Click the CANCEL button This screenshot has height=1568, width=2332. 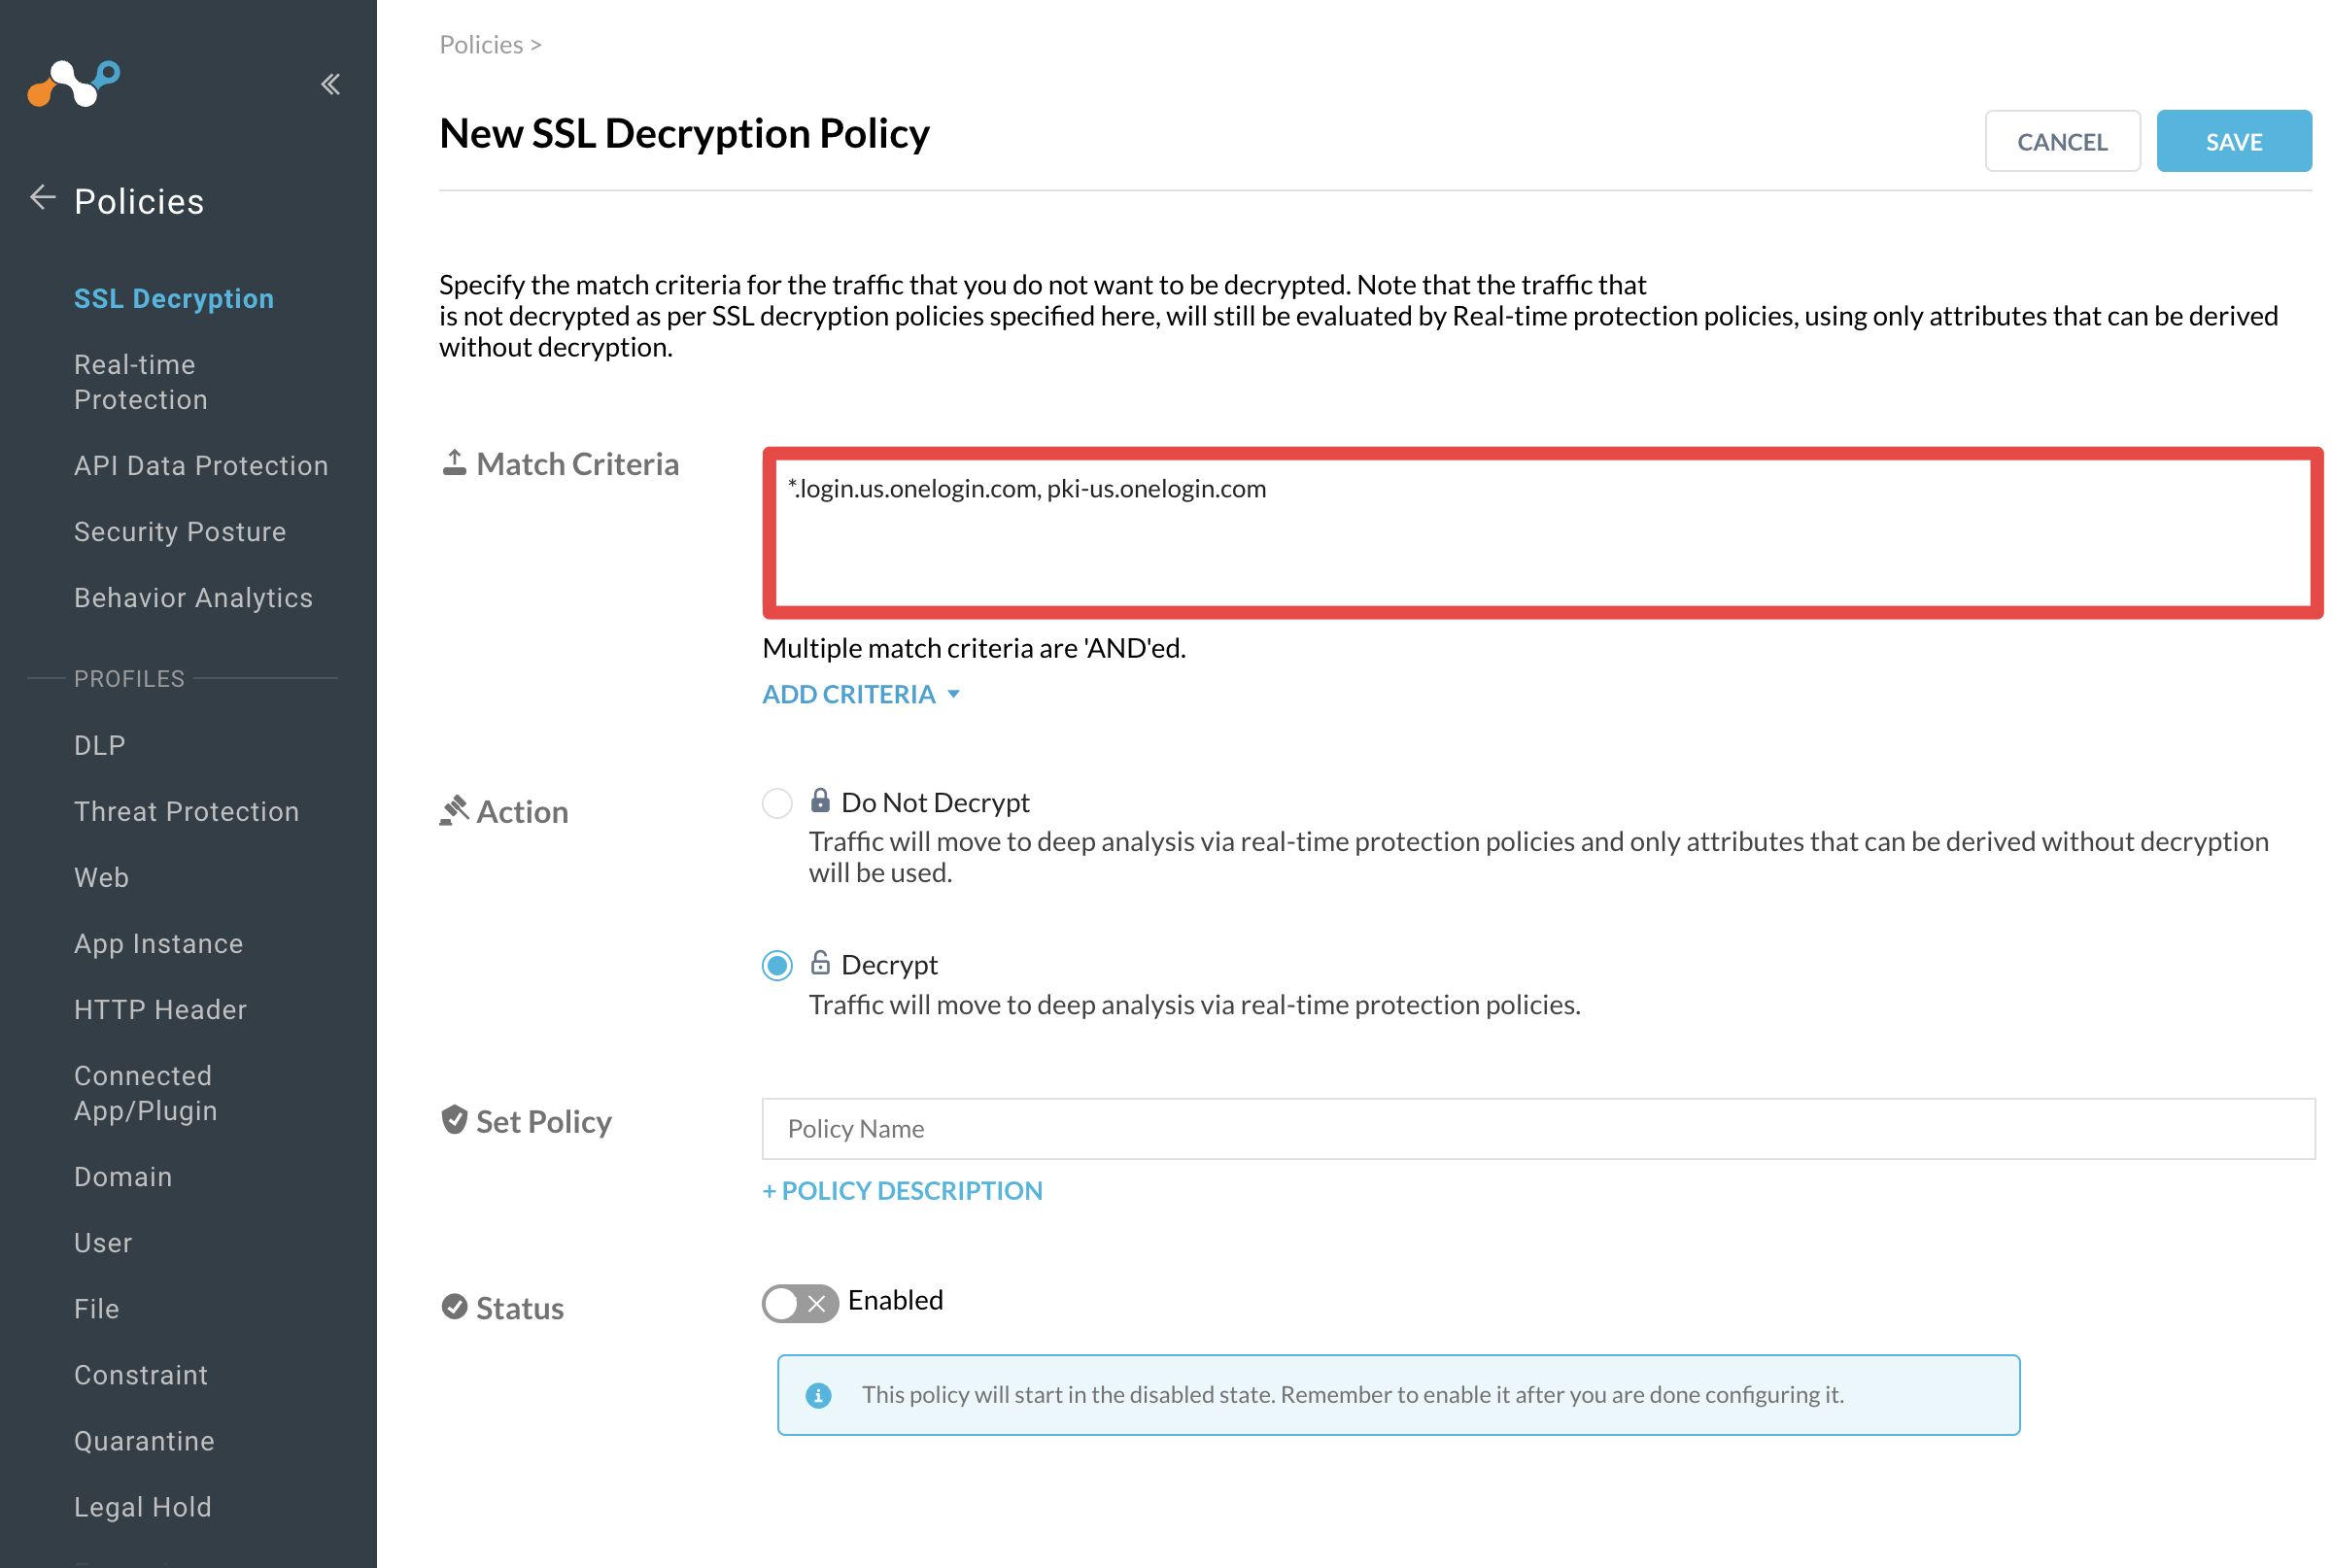[x=2062, y=141]
